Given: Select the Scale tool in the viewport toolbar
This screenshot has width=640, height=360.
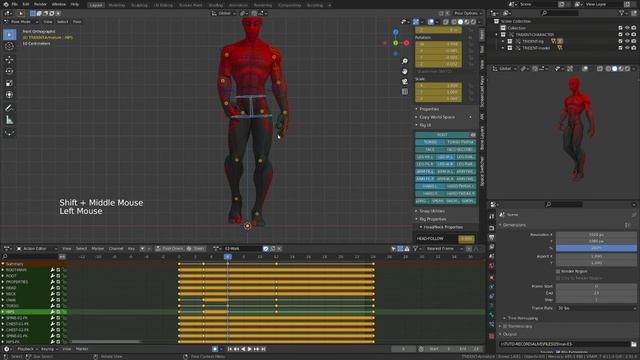Looking at the screenshot, I should click(x=9, y=83).
